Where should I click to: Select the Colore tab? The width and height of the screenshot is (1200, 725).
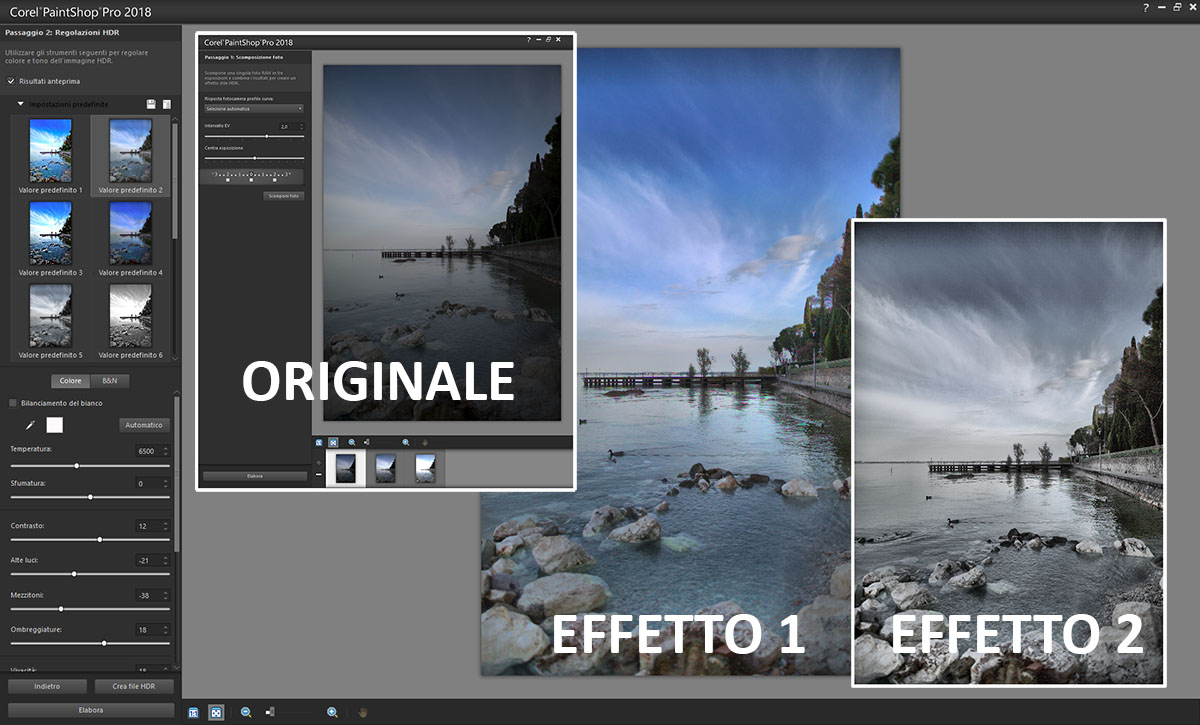(70, 381)
